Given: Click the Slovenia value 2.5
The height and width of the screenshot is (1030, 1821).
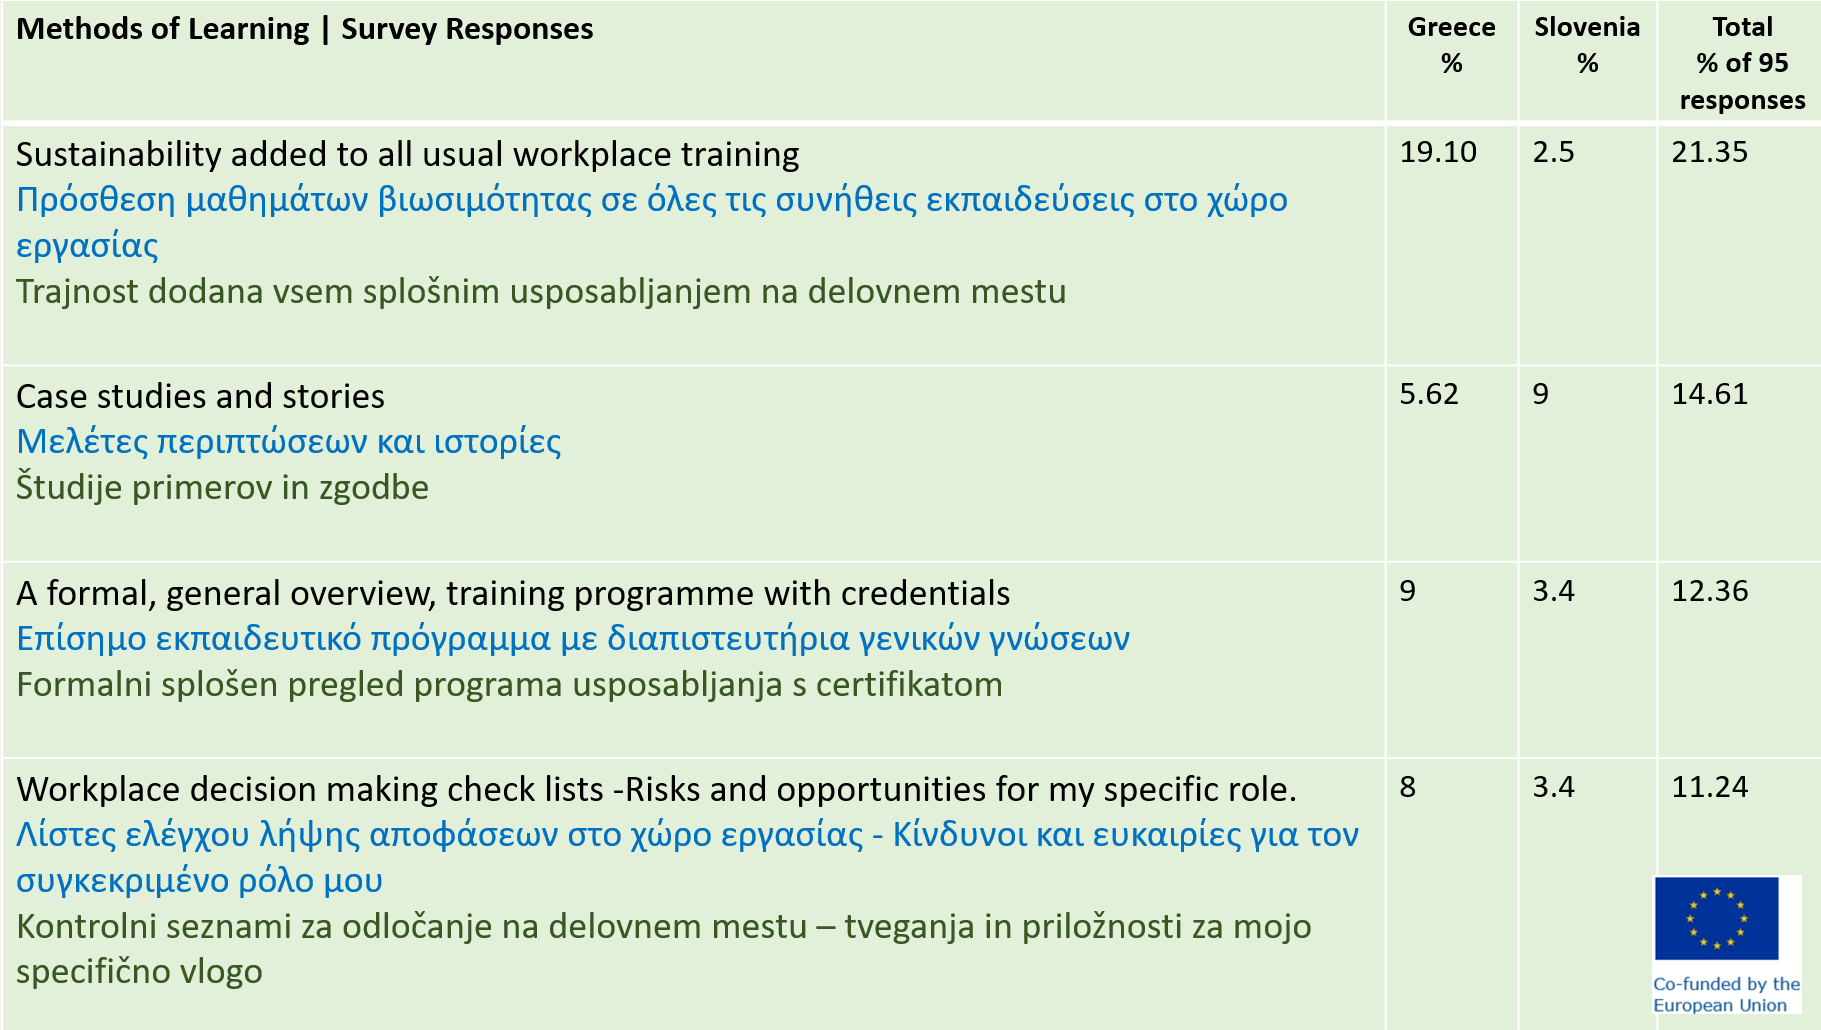Looking at the screenshot, I should 1553,152.
